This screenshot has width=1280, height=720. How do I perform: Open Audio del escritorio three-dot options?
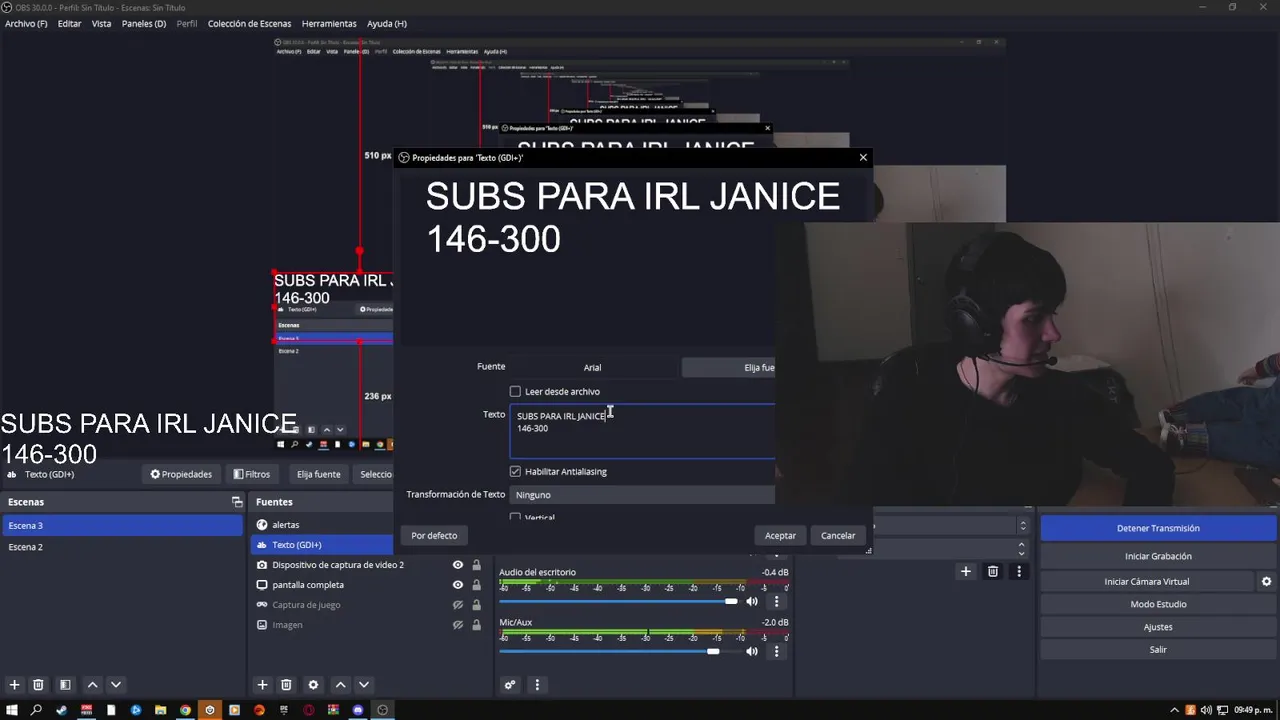[x=776, y=601]
